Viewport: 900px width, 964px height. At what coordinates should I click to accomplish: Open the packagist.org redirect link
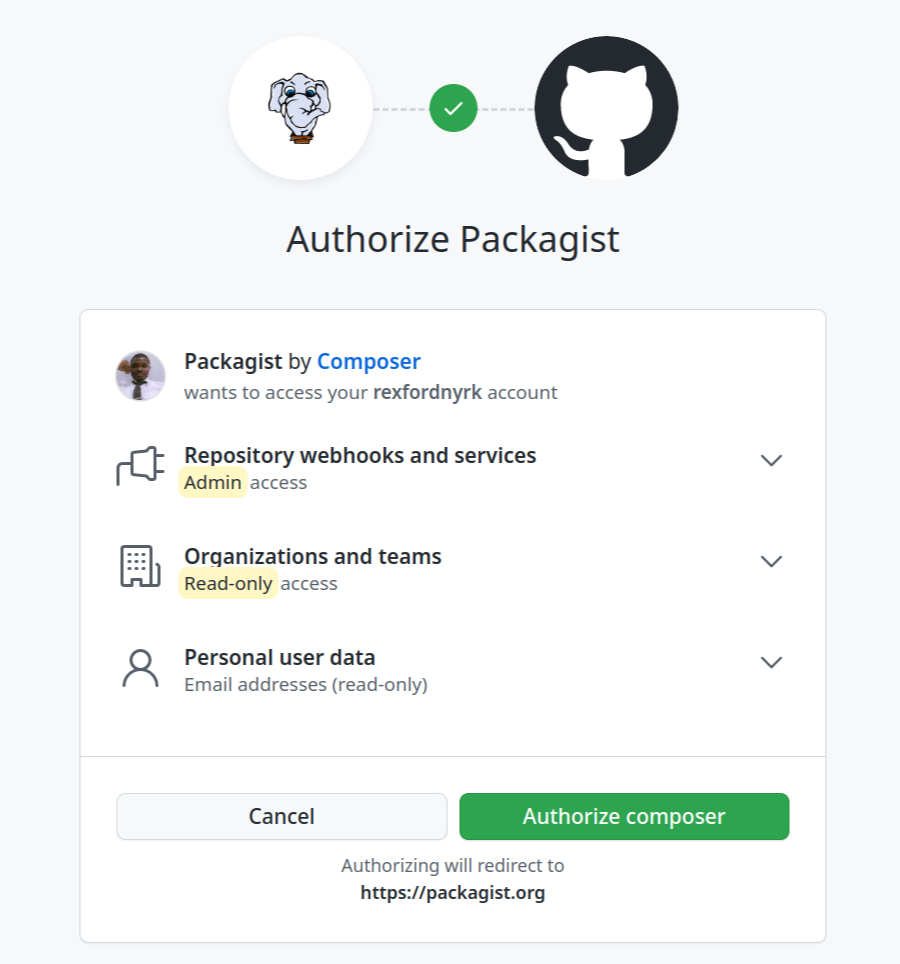point(452,892)
